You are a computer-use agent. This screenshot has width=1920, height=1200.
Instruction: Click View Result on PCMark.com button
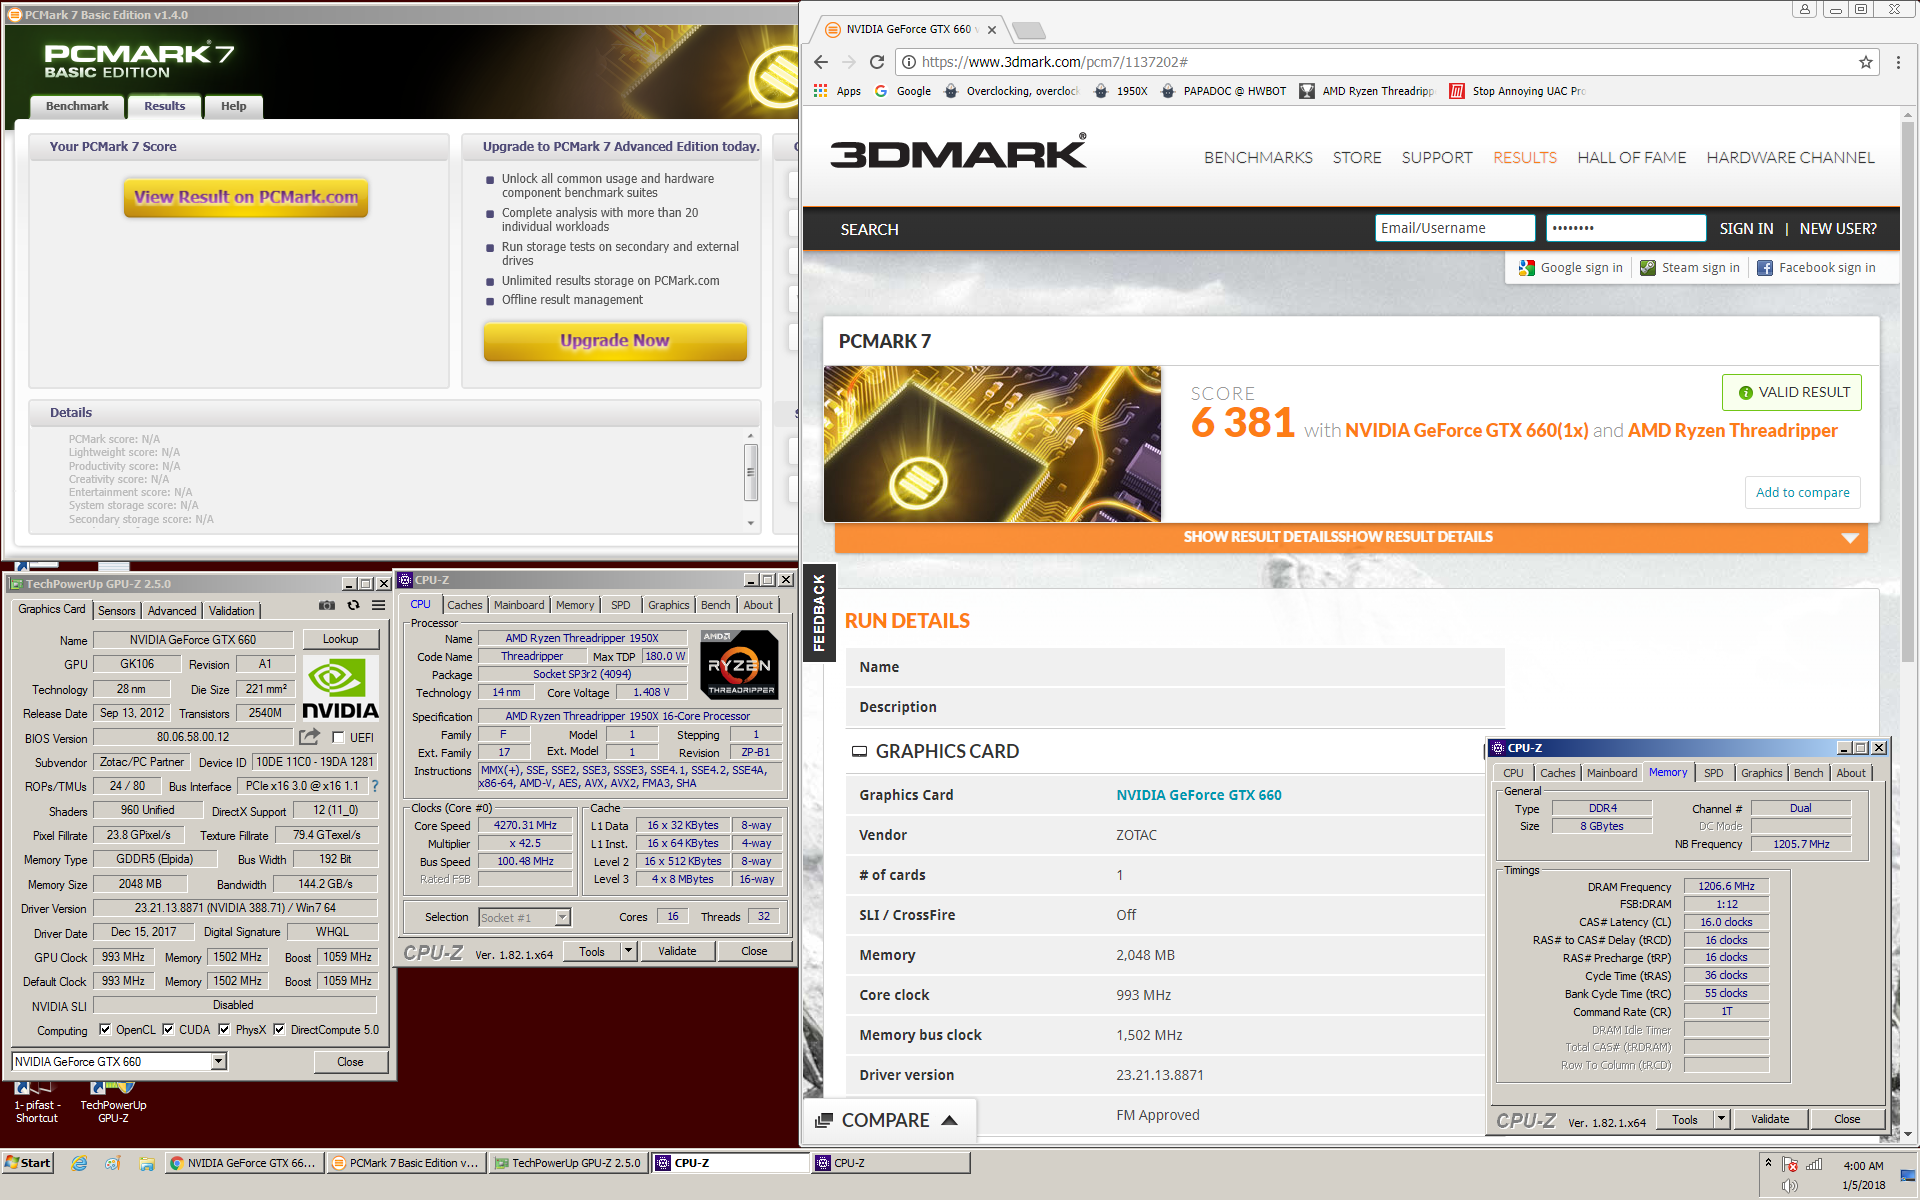[246, 197]
